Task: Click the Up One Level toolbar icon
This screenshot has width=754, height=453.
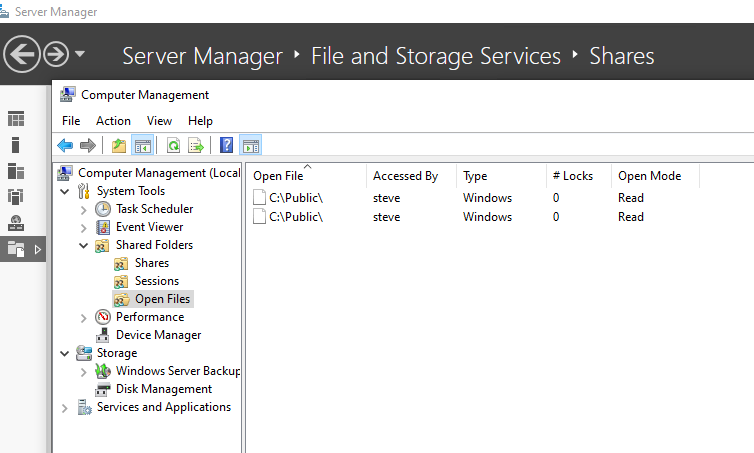Action: click(120, 146)
